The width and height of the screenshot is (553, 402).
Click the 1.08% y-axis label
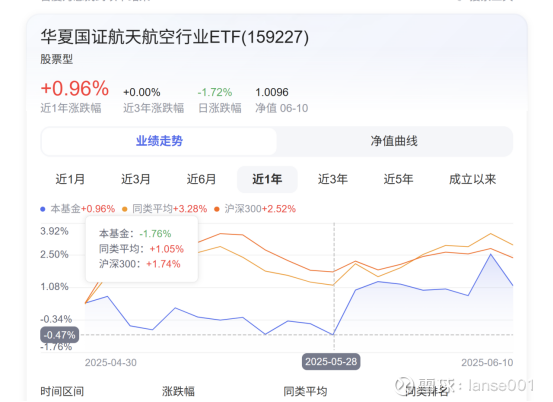(x=54, y=287)
